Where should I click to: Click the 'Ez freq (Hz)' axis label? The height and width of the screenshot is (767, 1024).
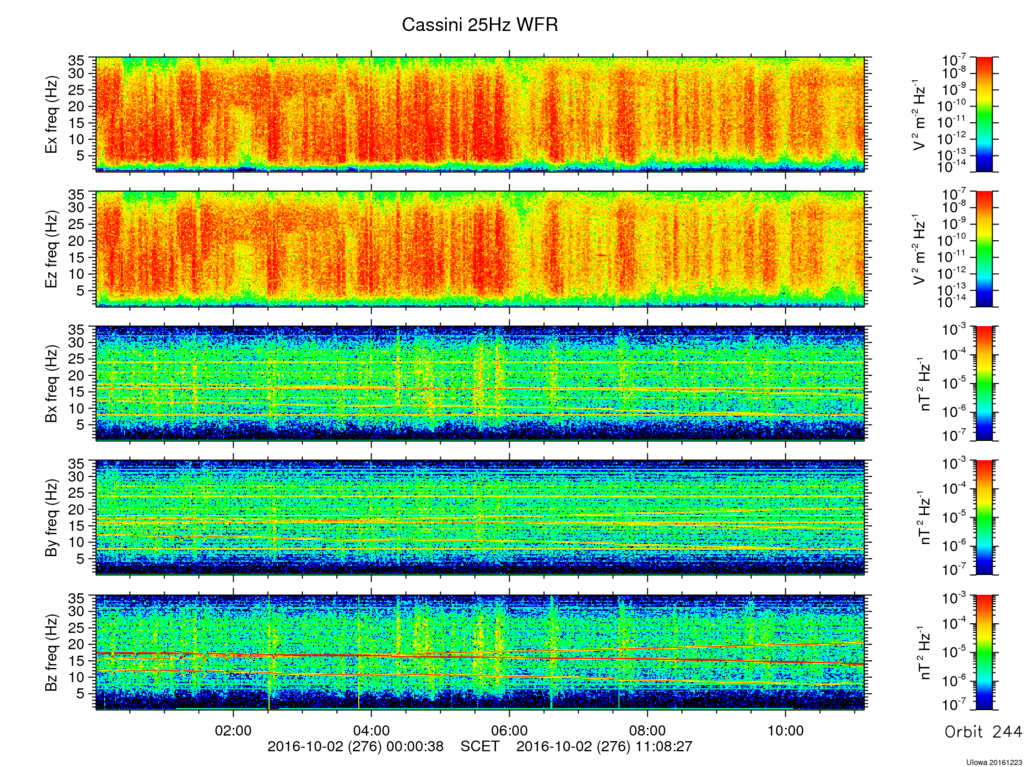[52, 249]
